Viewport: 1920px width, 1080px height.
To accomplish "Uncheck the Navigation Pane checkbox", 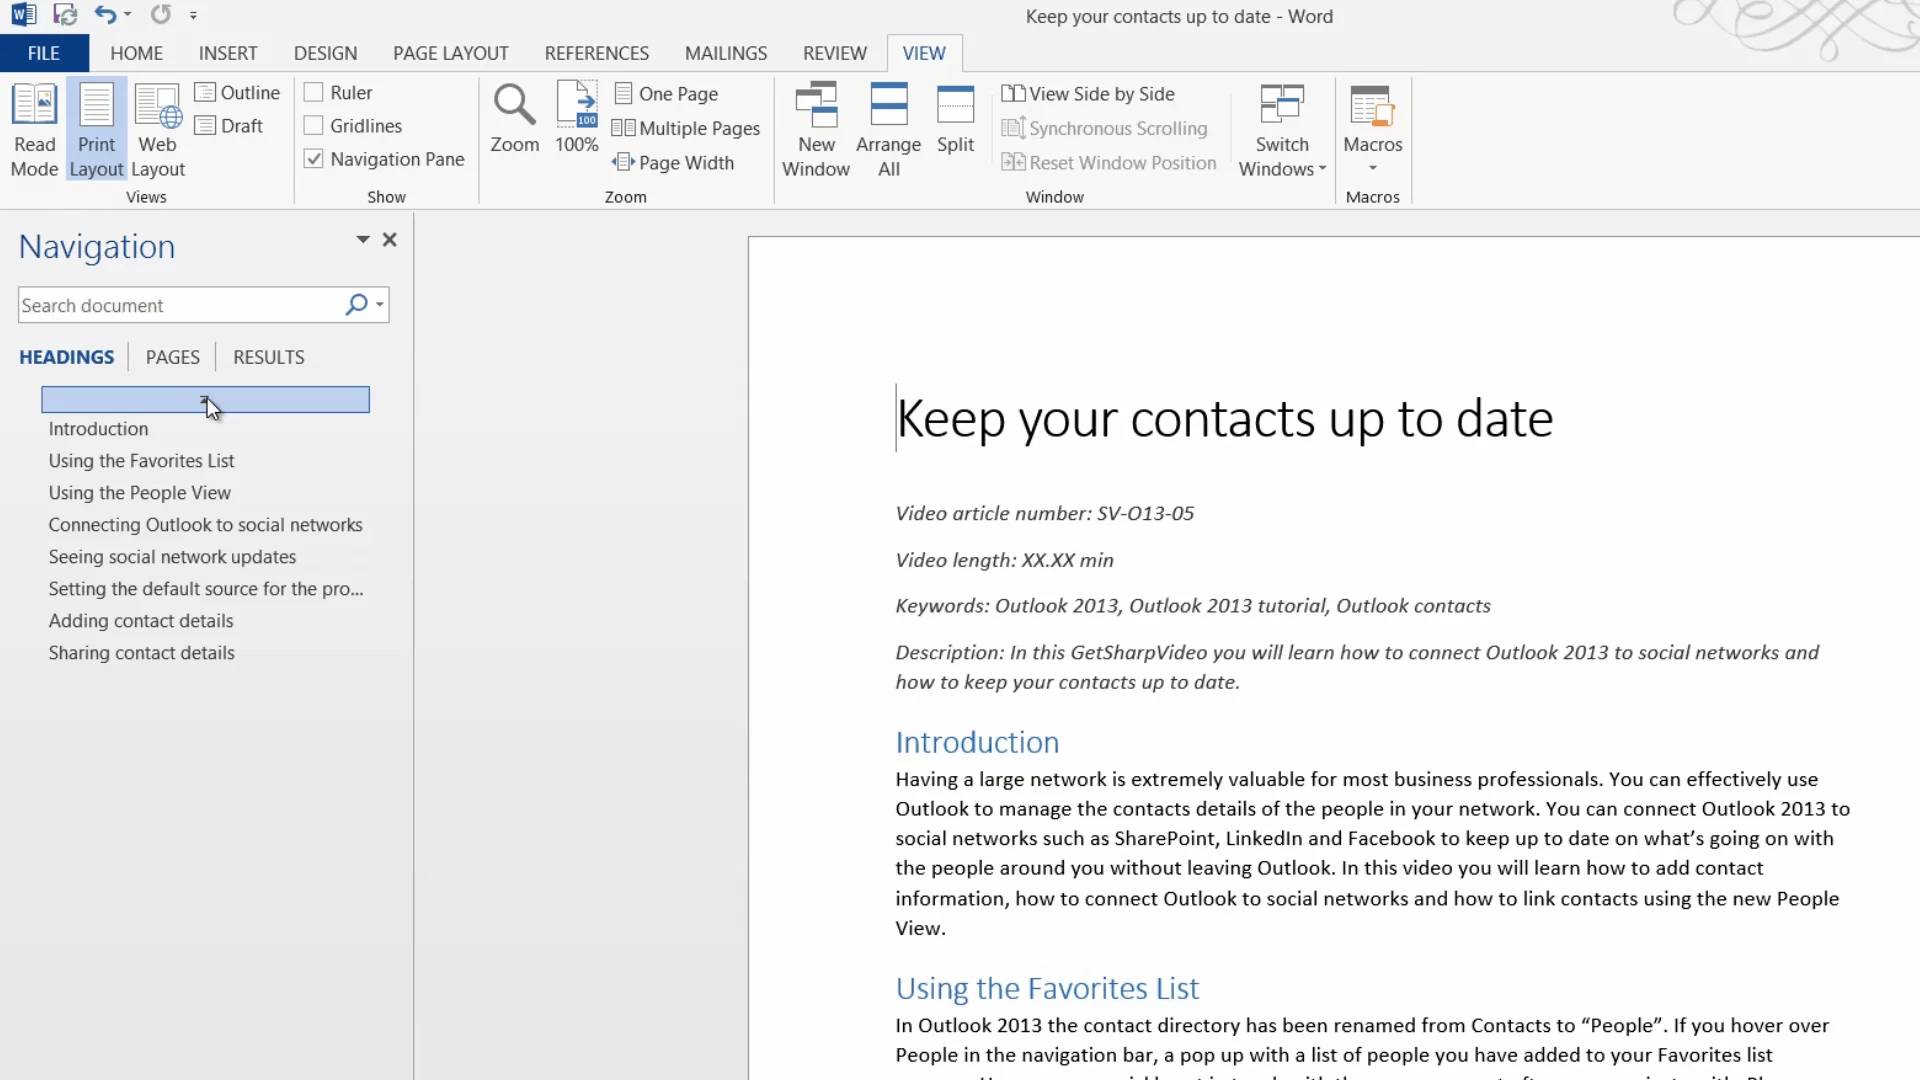I will pos(314,159).
